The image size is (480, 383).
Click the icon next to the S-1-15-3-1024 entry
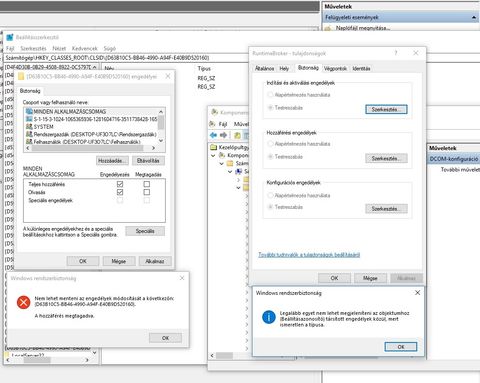(29, 119)
